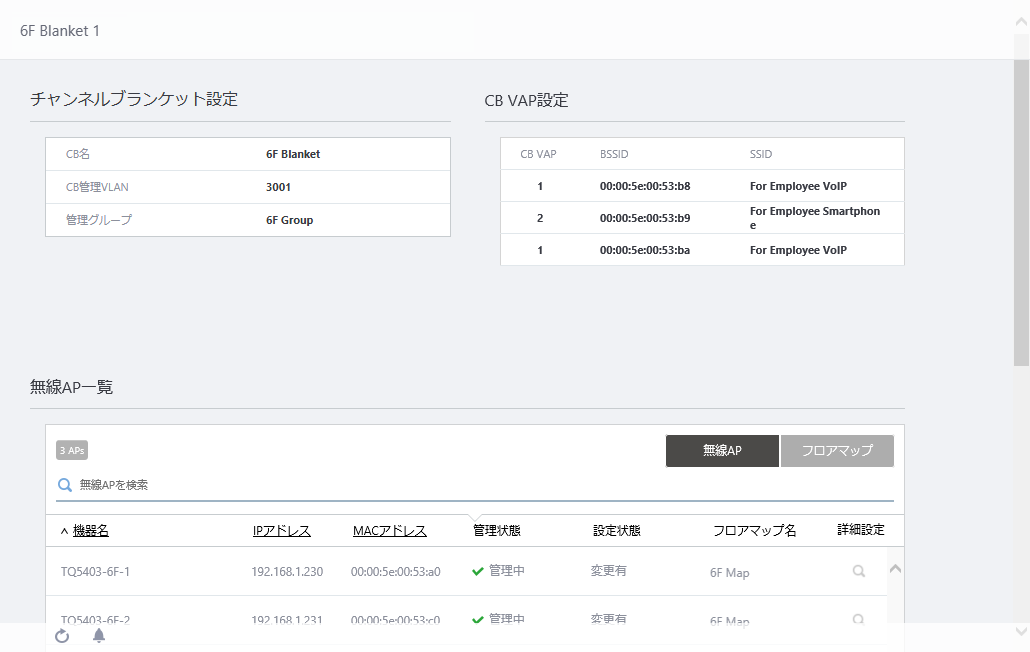Click the page scrollbar down arrow
This screenshot has width=1030, height=652.
coord(1021,632)
